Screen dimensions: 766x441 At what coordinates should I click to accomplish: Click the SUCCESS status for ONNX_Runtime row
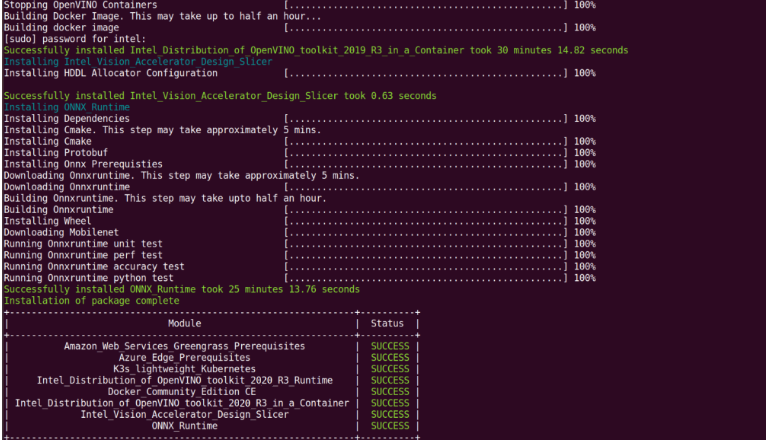coord(389,426)
